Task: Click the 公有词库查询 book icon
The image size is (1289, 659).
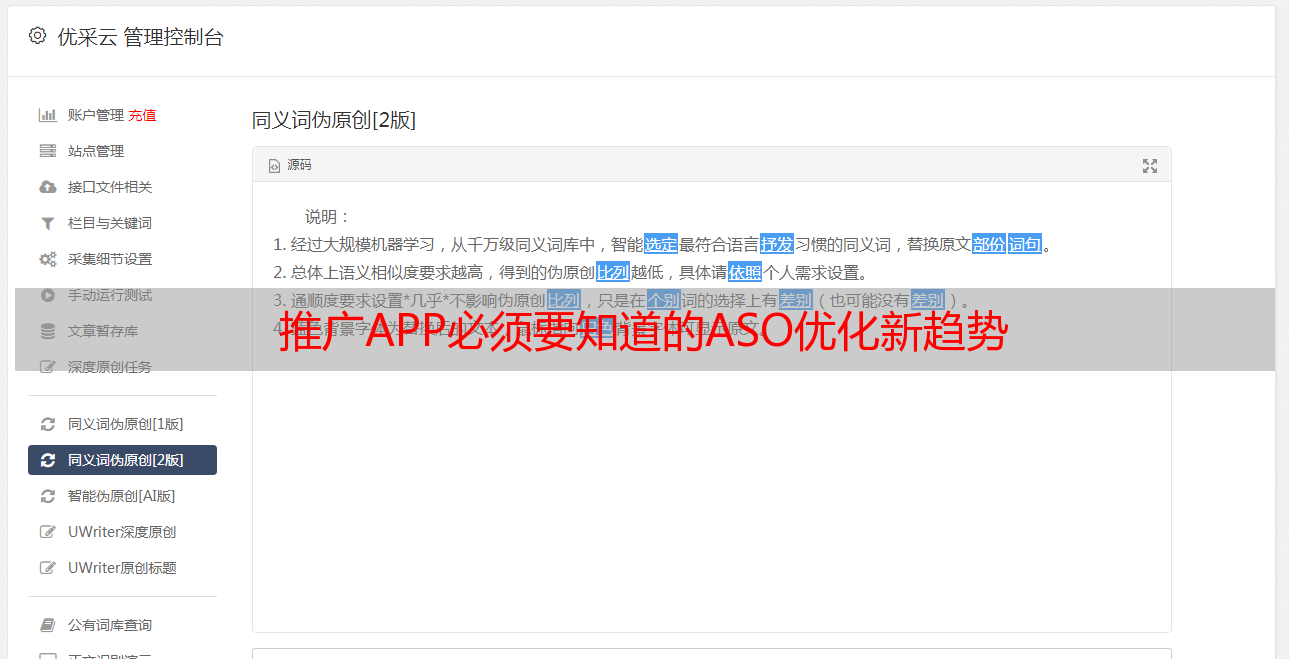Action: [47, 625]
